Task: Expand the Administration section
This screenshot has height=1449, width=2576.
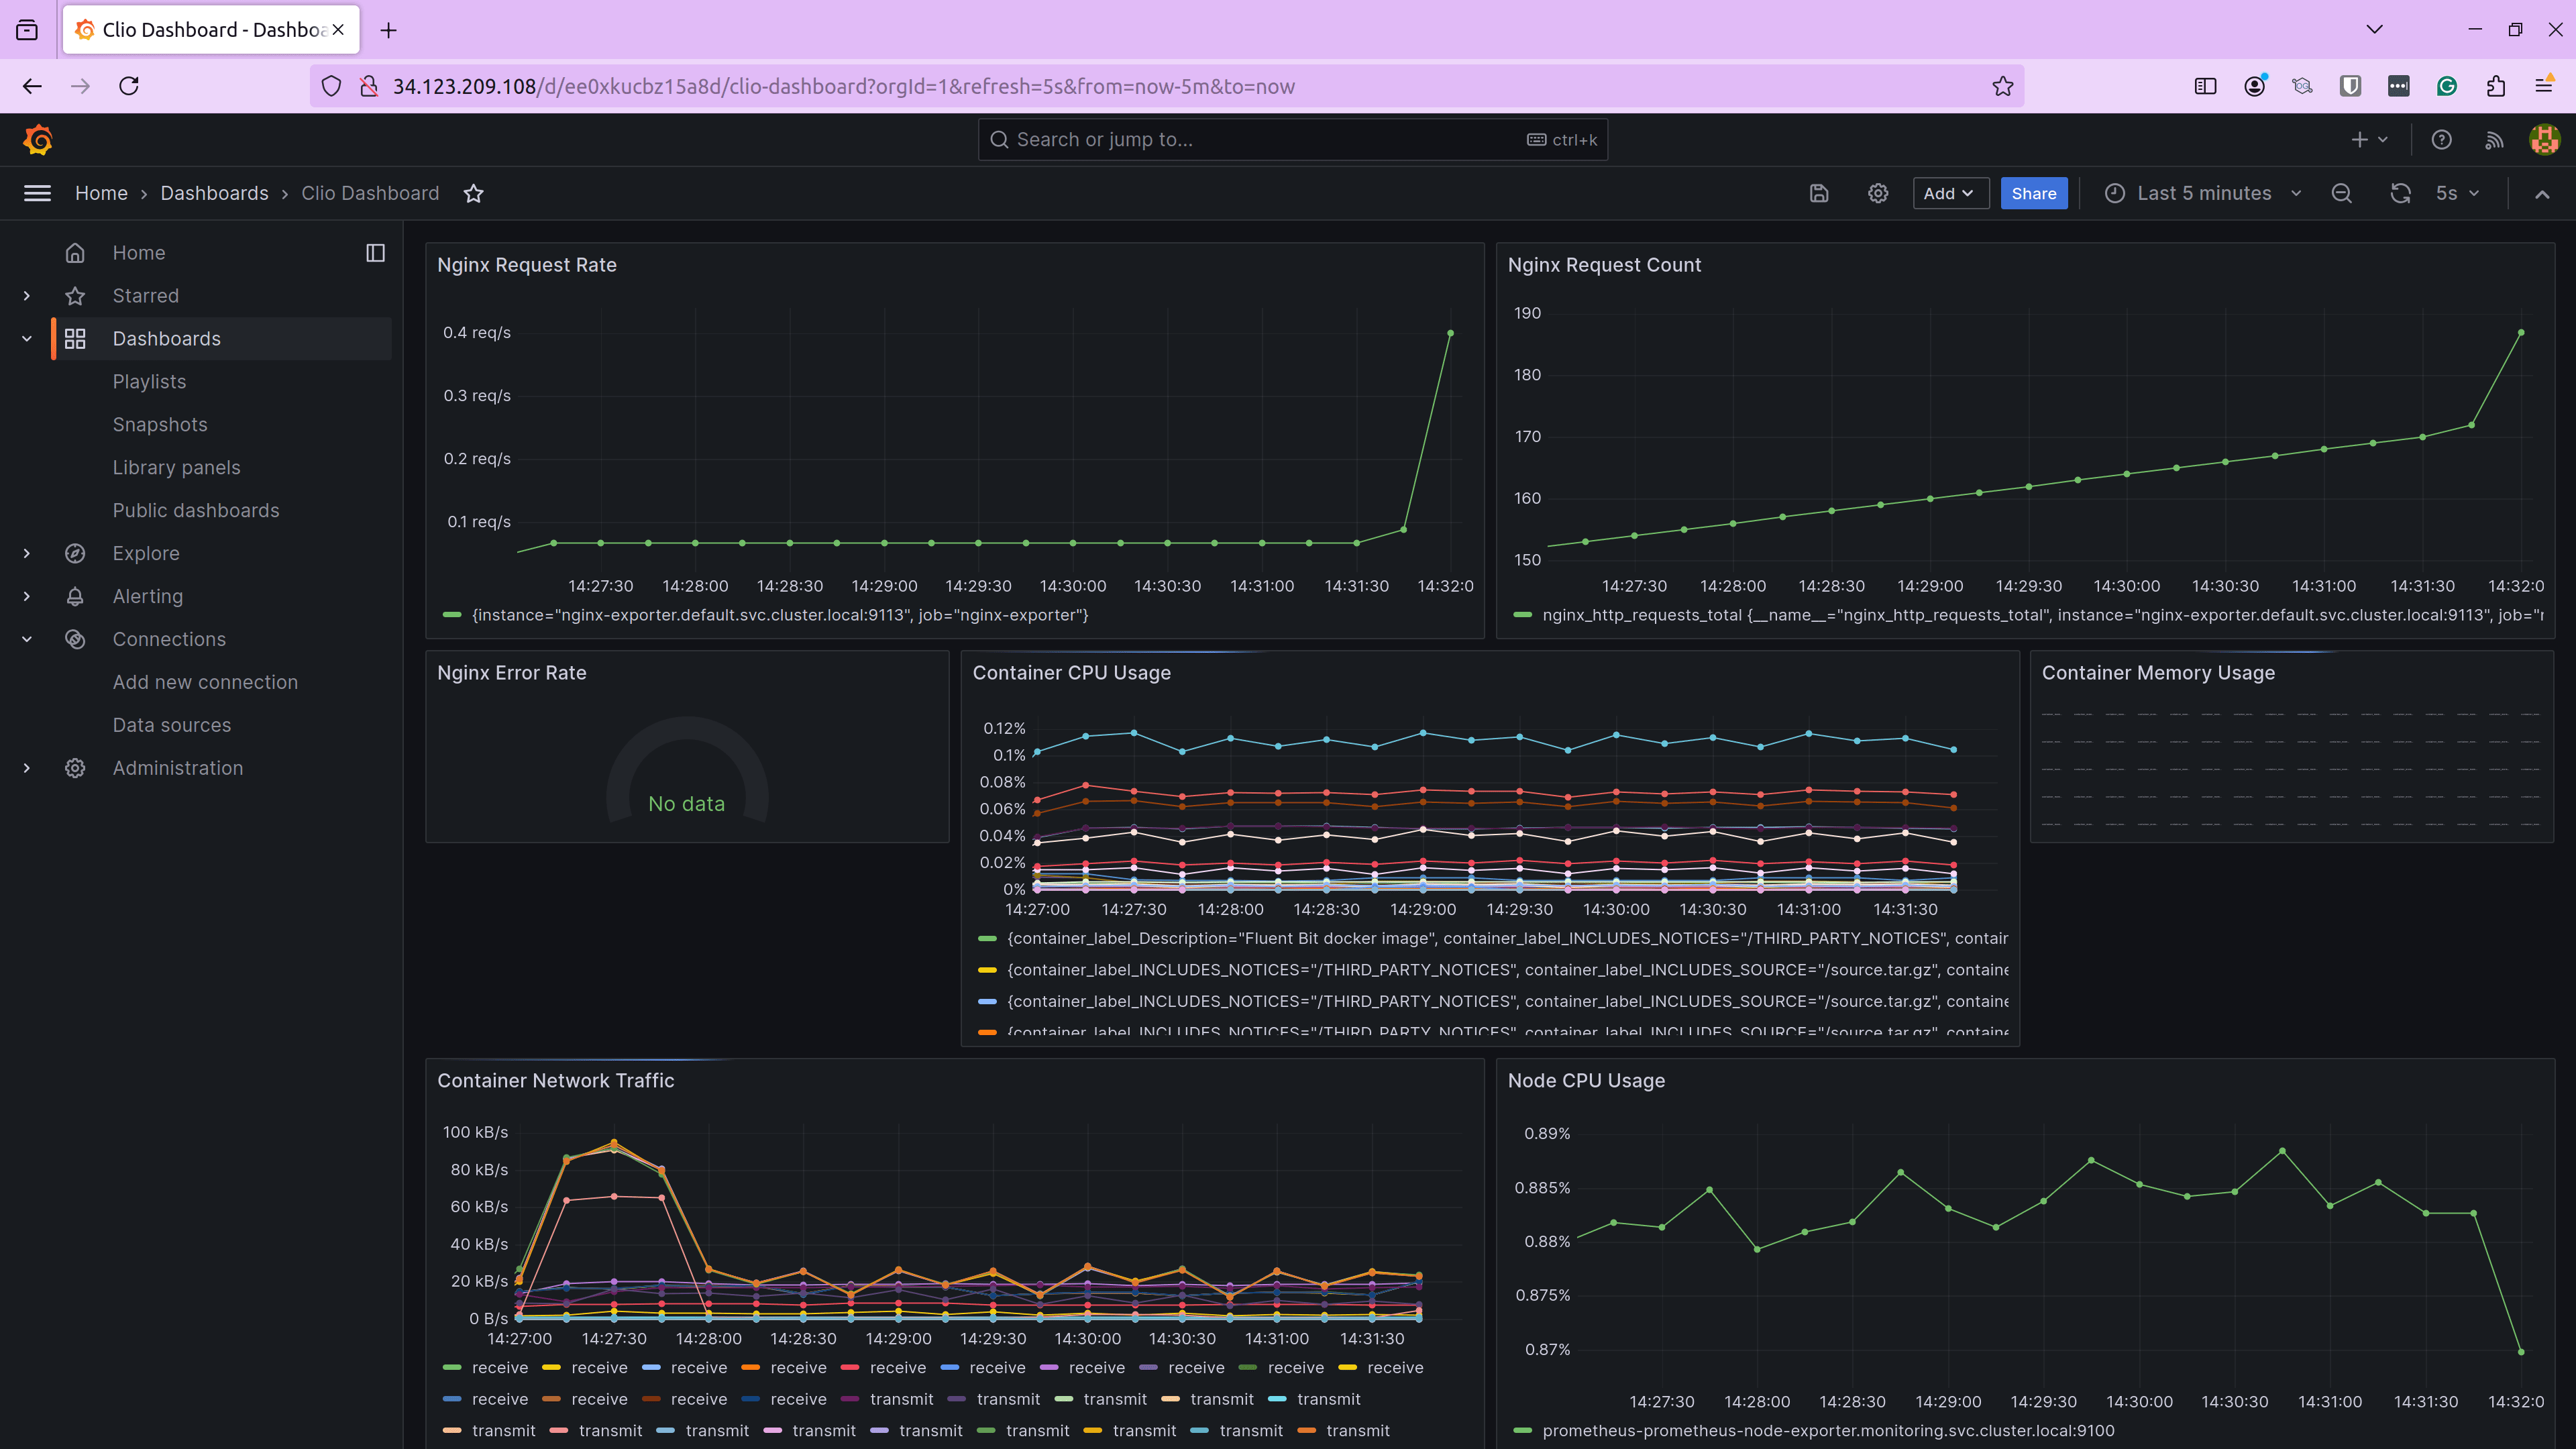Action: [x=26, y=768]
